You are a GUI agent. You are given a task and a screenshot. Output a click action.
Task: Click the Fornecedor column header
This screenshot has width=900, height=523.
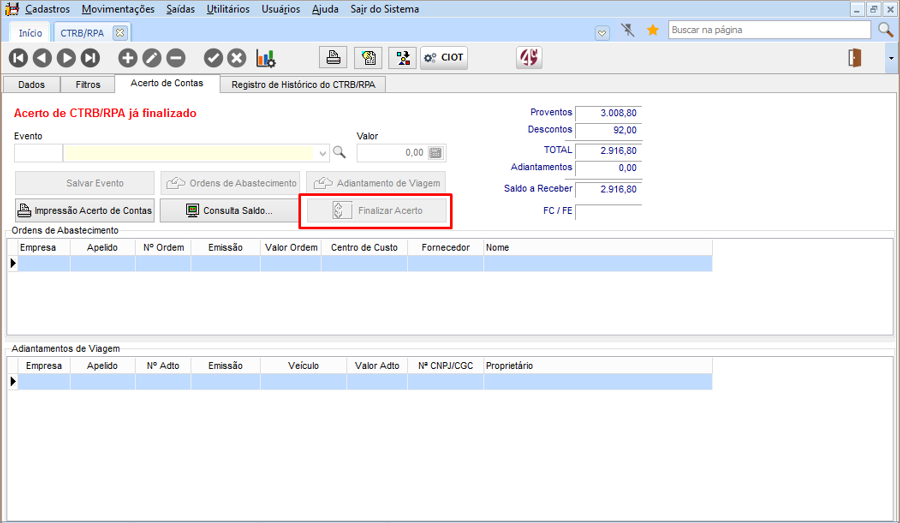(x=445, y=247)
